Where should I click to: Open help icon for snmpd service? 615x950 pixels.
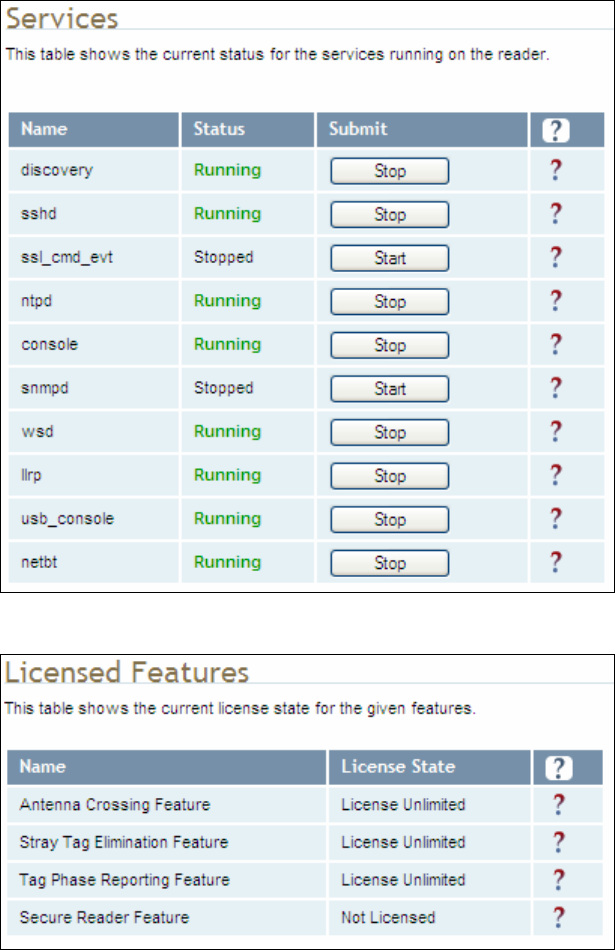click(x=556, y=388)
